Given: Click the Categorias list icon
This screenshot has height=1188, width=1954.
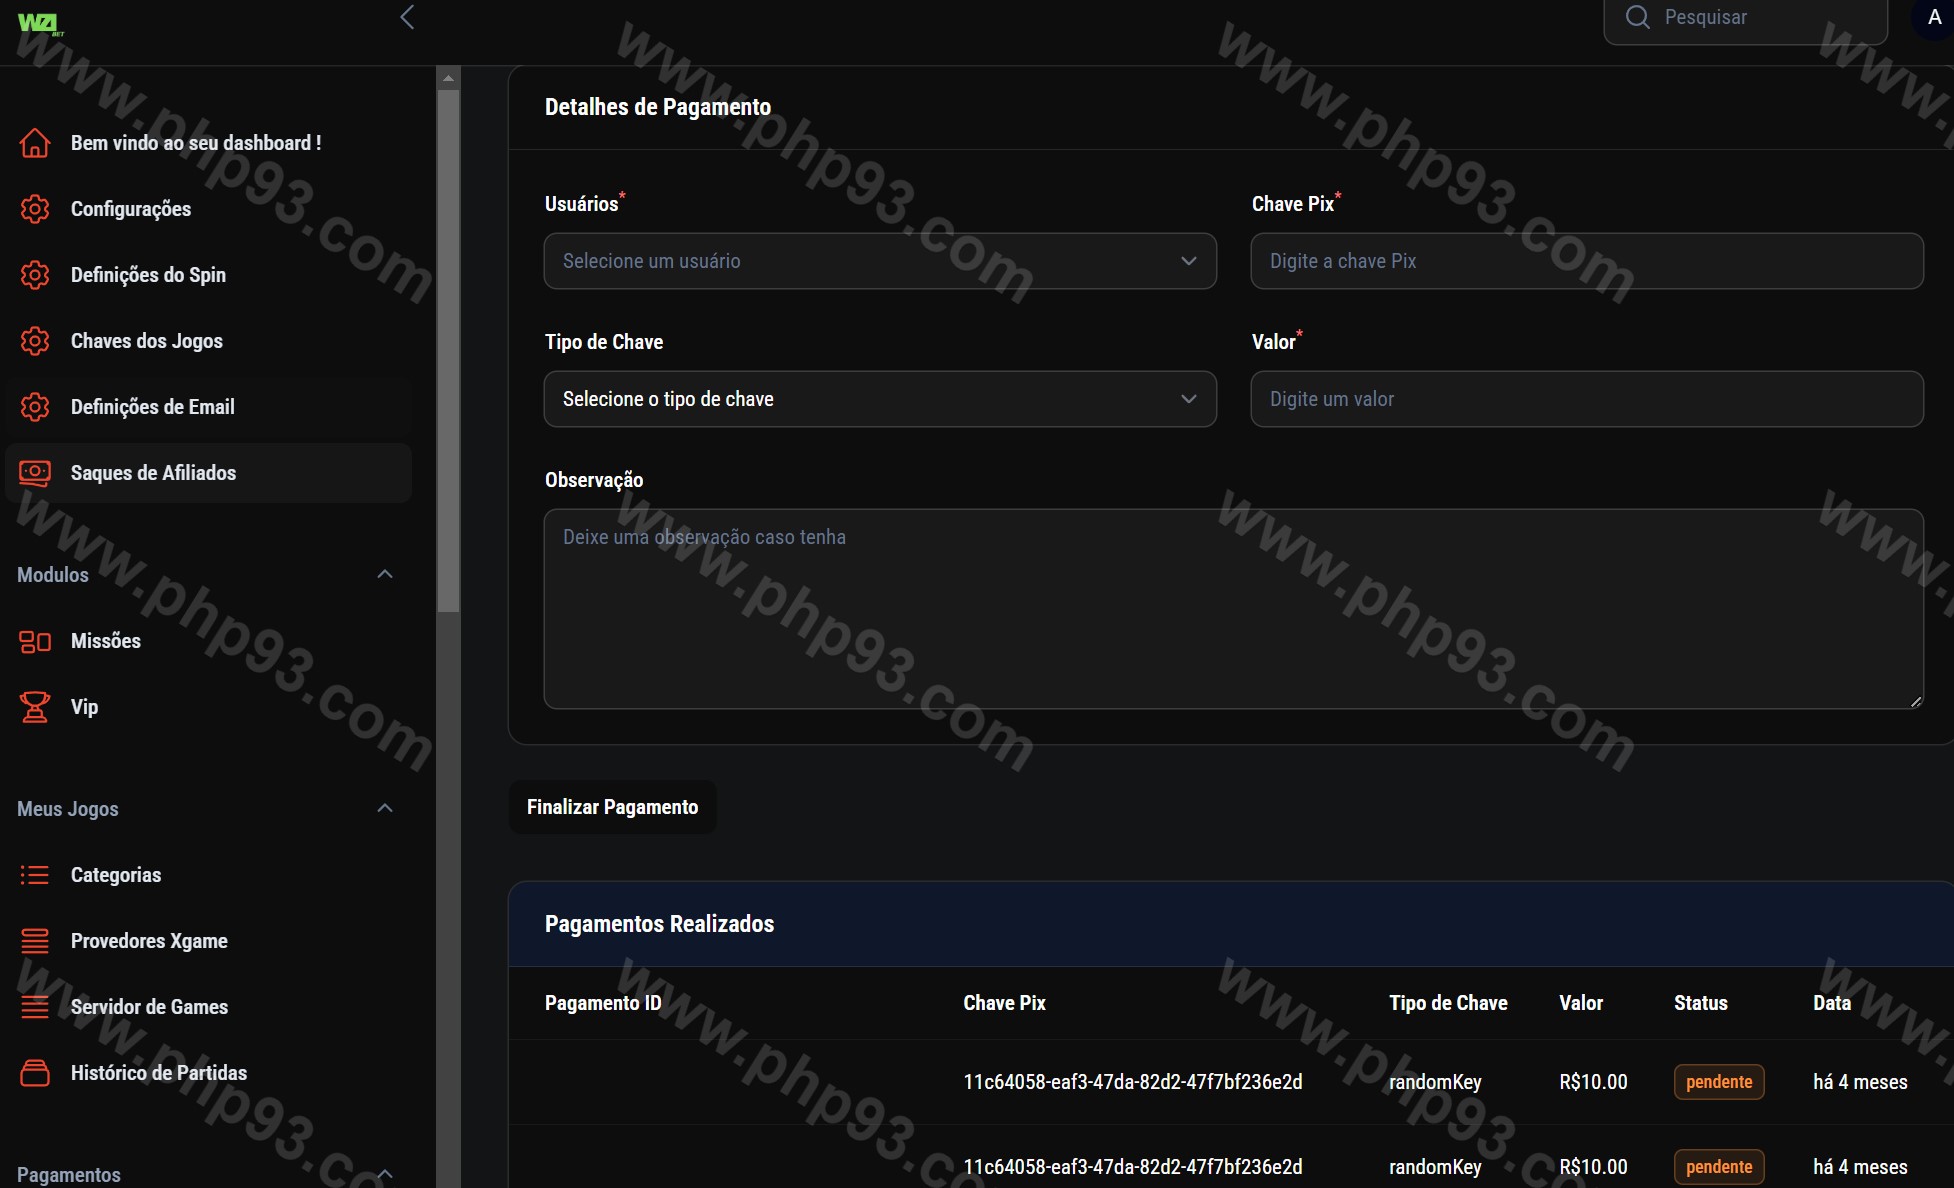Looking at the screenshot, I should coord(35,875).
